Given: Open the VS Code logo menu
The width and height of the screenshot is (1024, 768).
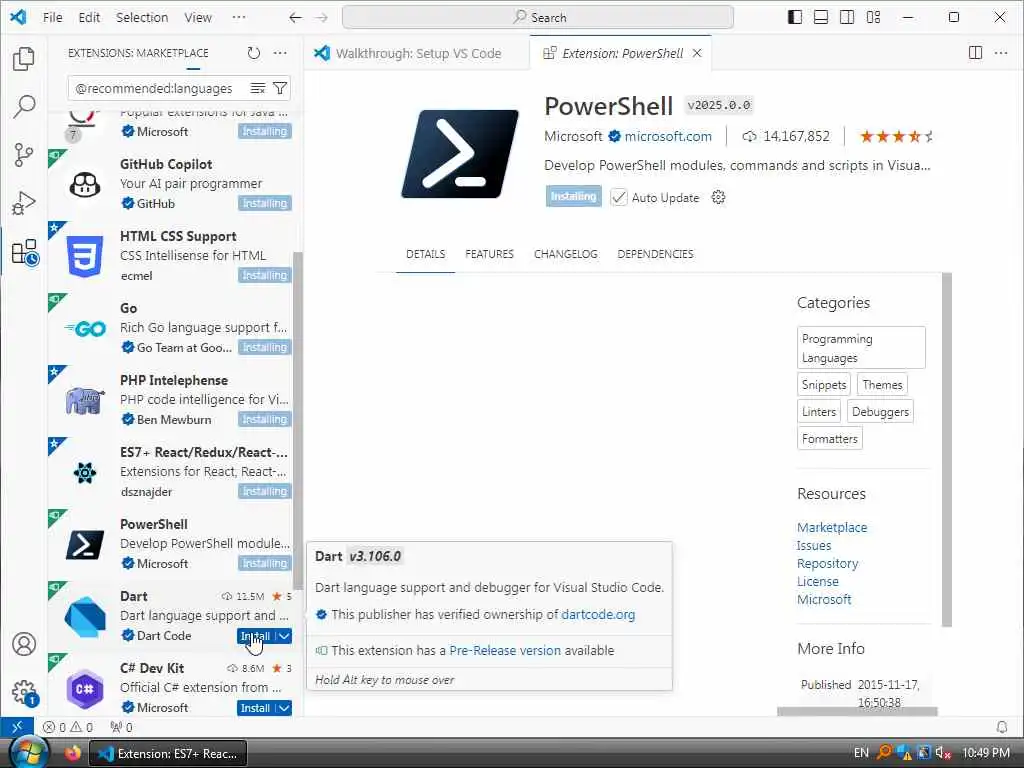Looking at the screenshot, I should pos(18,17).
